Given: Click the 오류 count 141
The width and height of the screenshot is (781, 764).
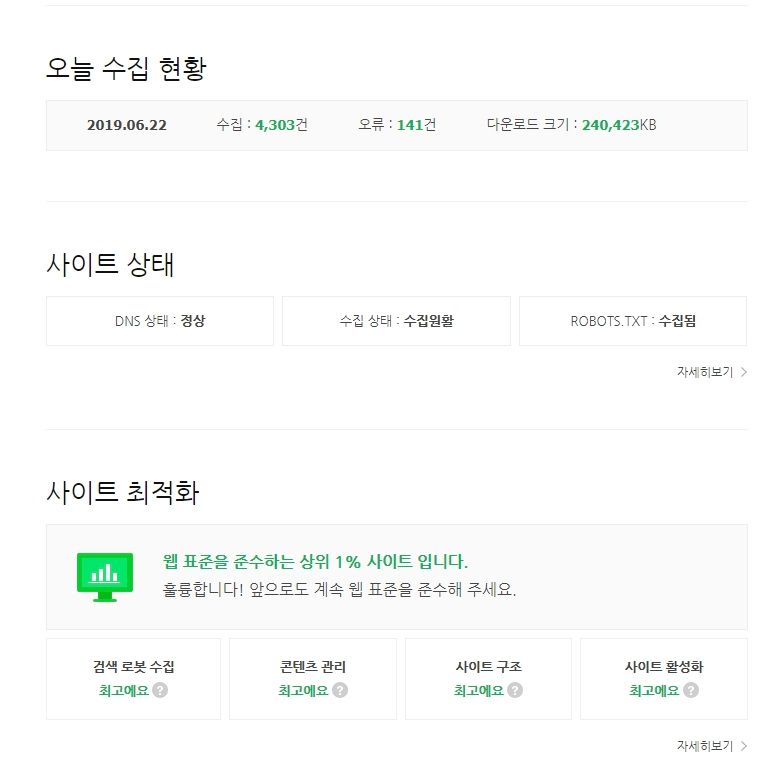Looking at the screenshot, I should [x=411, y=125].
